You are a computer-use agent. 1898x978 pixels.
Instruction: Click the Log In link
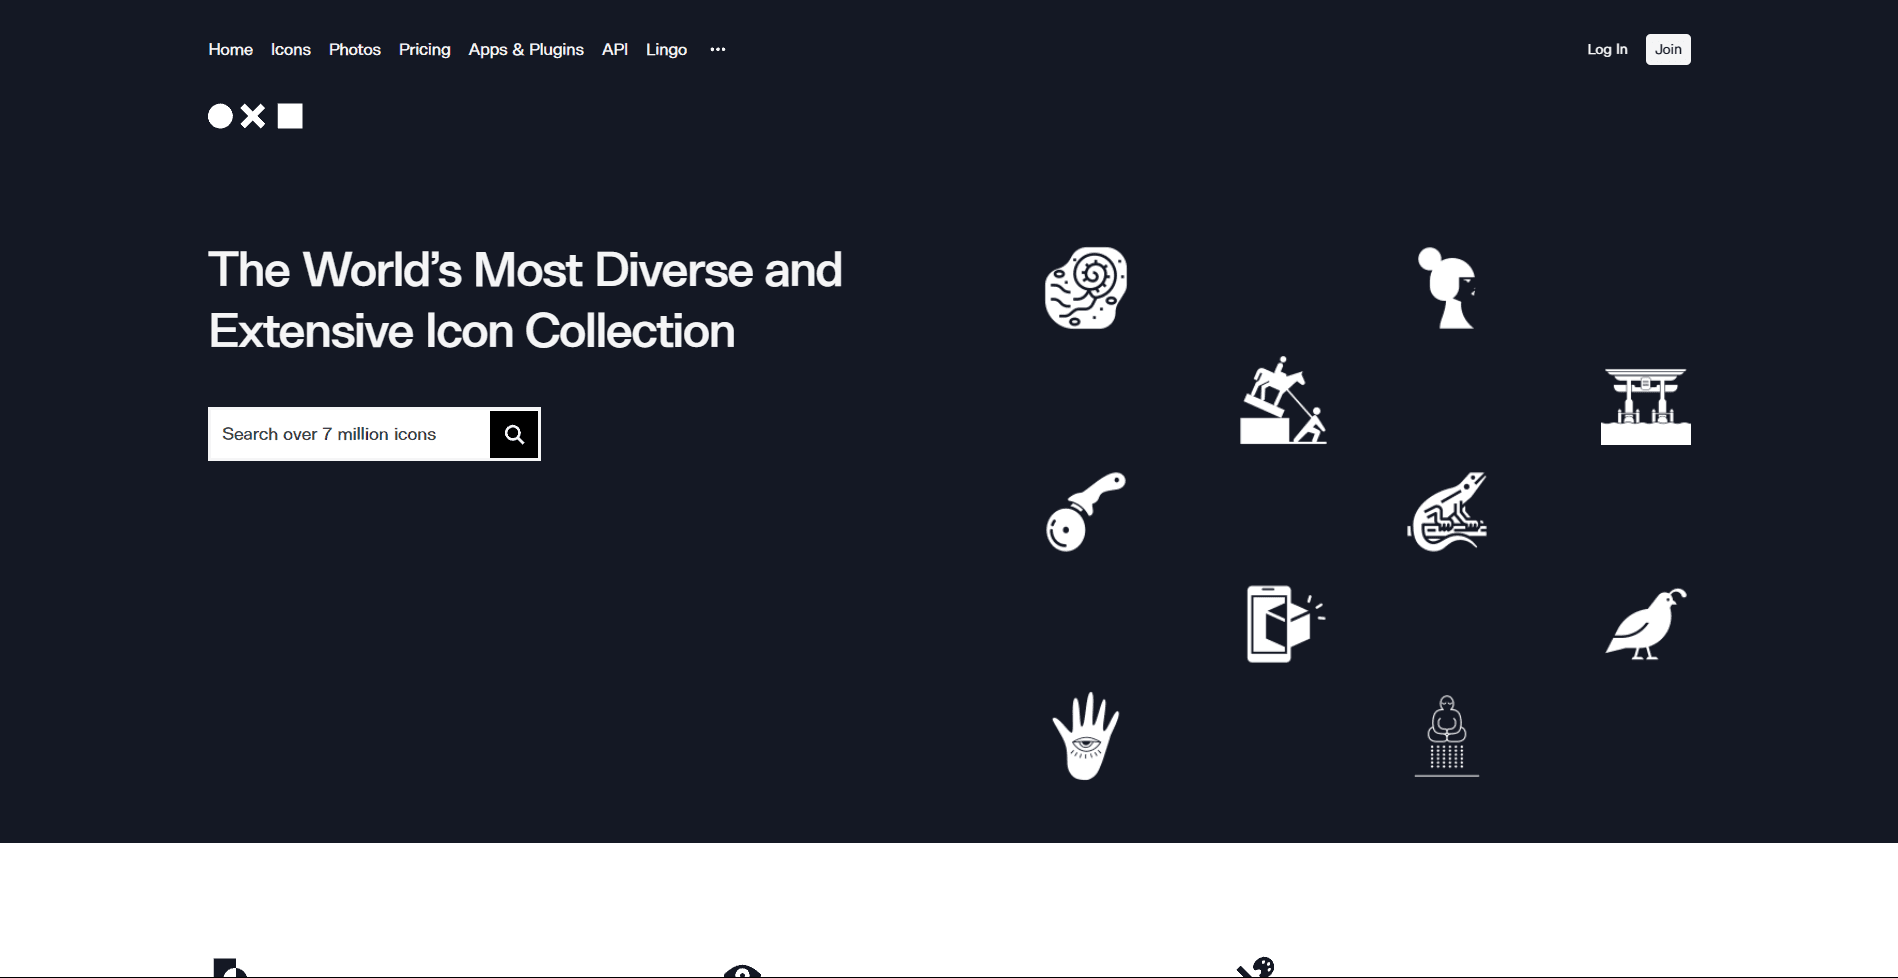1606,49
